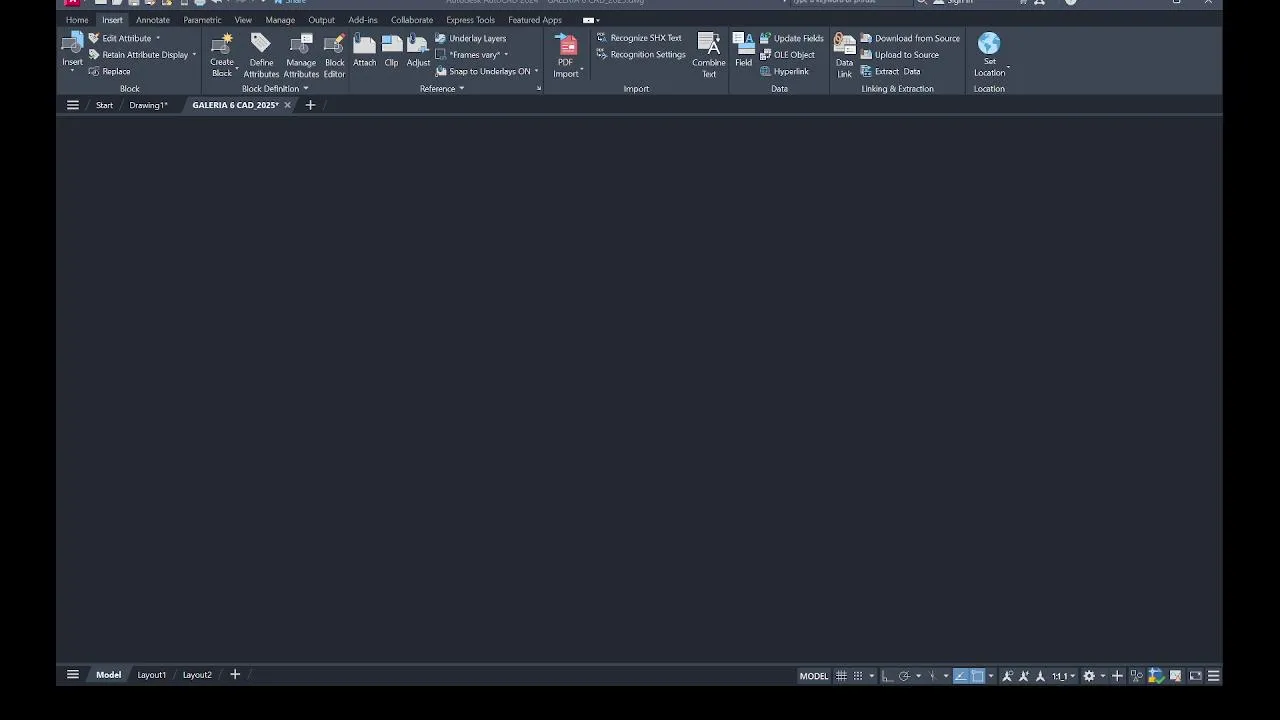Open Reference panel dialog launcher arrow

click(x=539, y=89)
